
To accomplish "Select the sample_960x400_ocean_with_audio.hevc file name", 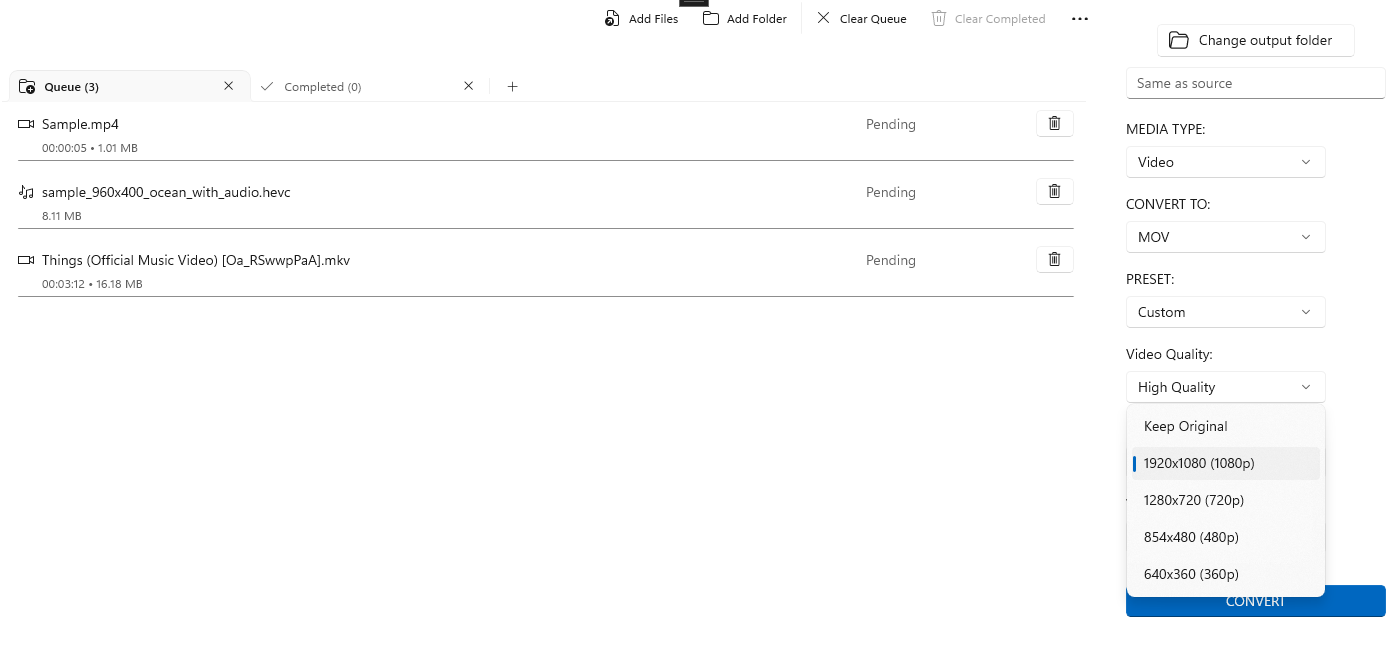I will point(166,192).
